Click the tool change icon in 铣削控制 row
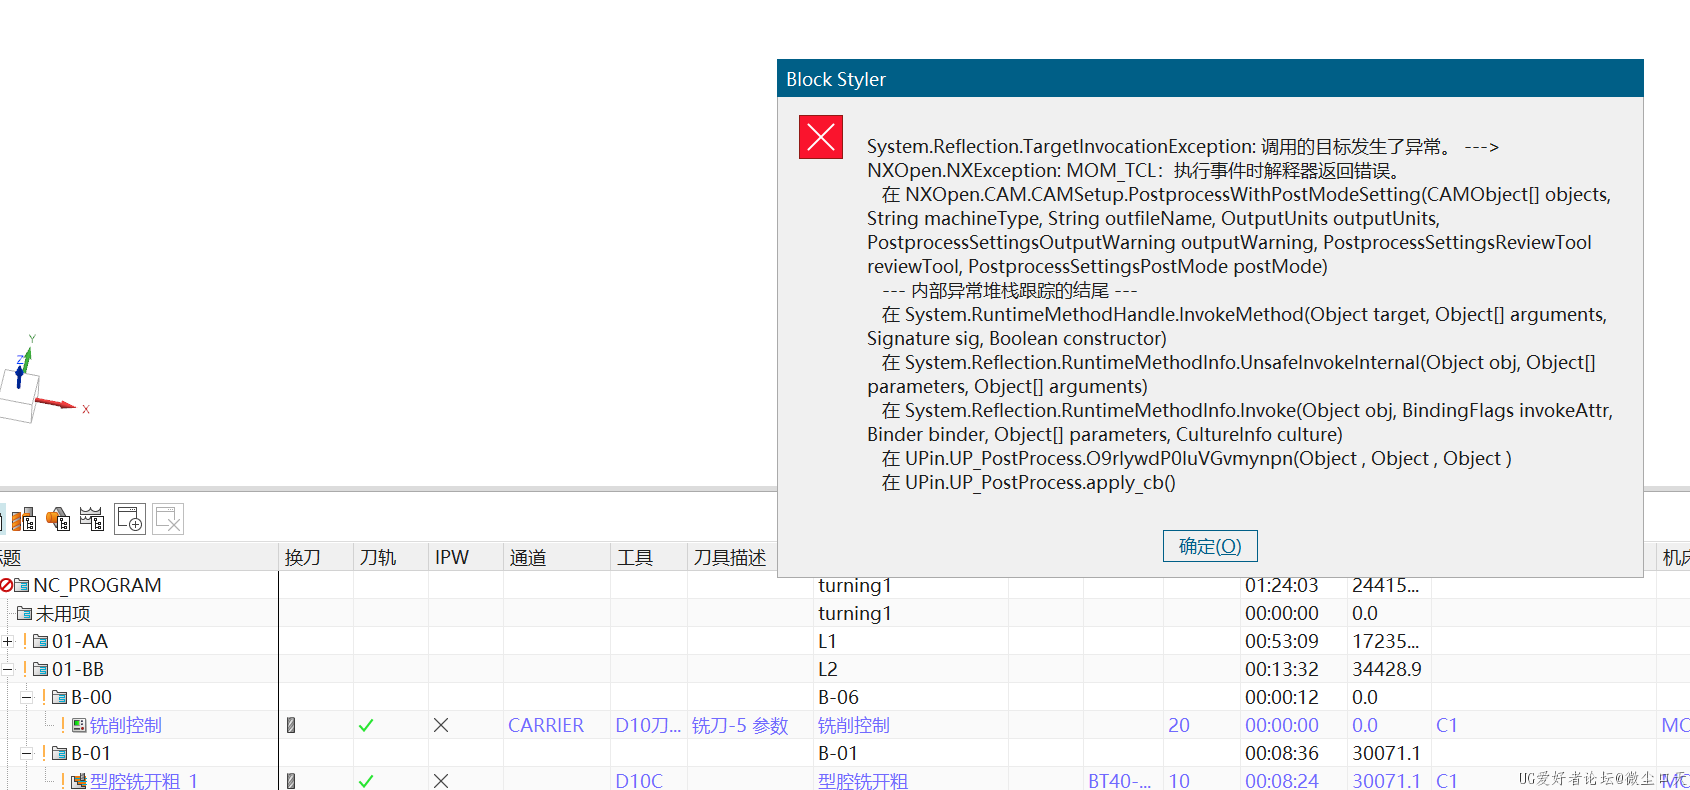Viewport: 1690px width, 790px height. tap(291, 725)
